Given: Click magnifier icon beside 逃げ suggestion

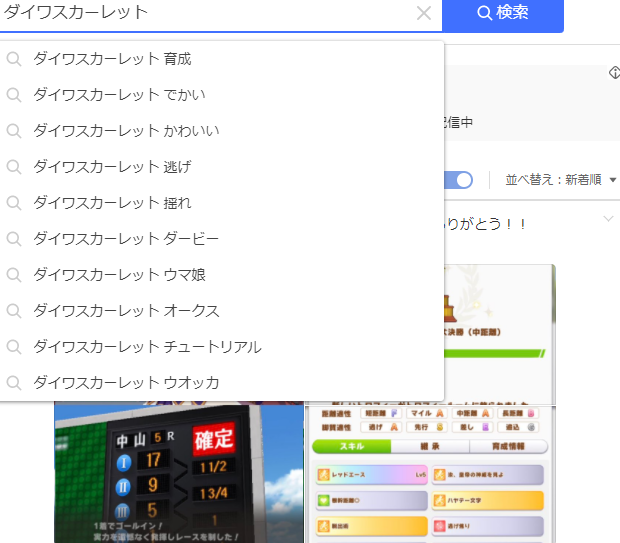Looking at the screenshot, I should (14, 167).
